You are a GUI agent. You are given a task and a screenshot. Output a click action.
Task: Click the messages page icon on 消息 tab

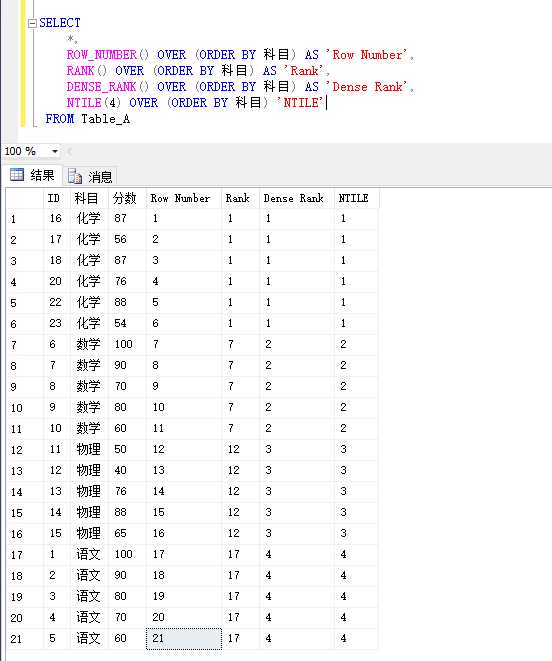75,176
